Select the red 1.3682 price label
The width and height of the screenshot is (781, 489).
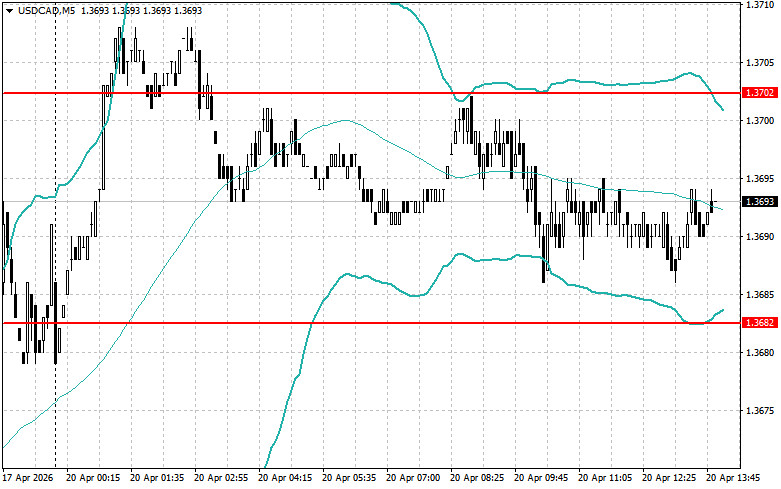pos(760,323)
